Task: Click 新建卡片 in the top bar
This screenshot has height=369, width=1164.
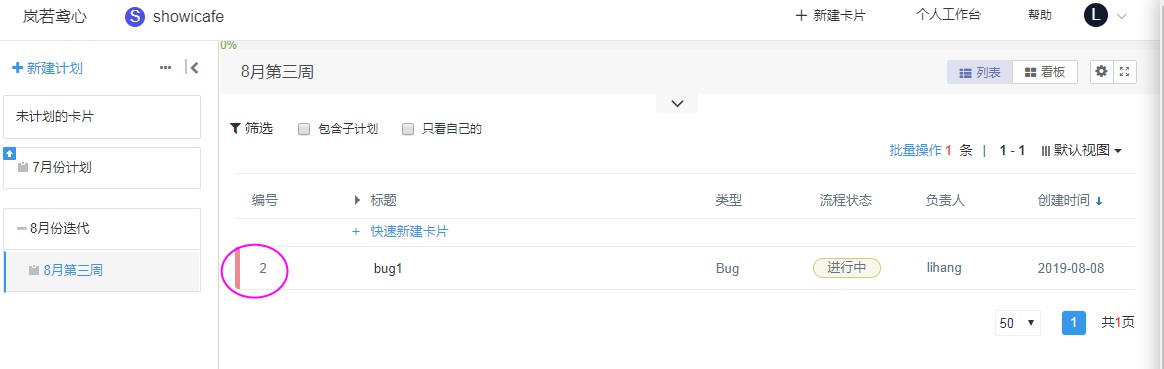Action: 830,16
